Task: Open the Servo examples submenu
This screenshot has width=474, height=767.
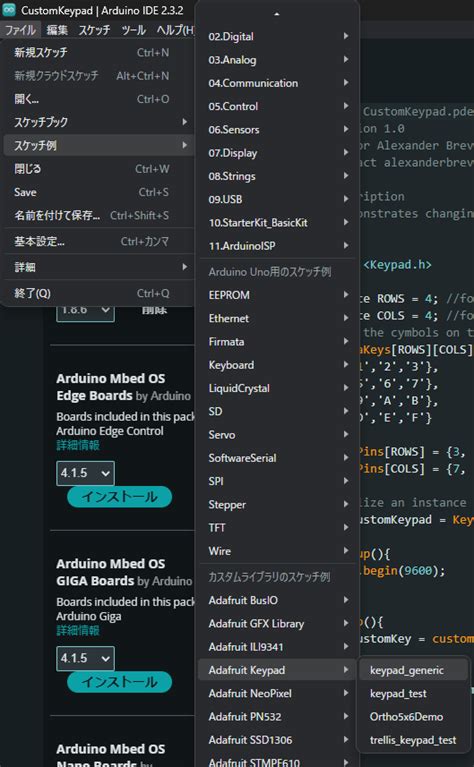Action: 278,434
